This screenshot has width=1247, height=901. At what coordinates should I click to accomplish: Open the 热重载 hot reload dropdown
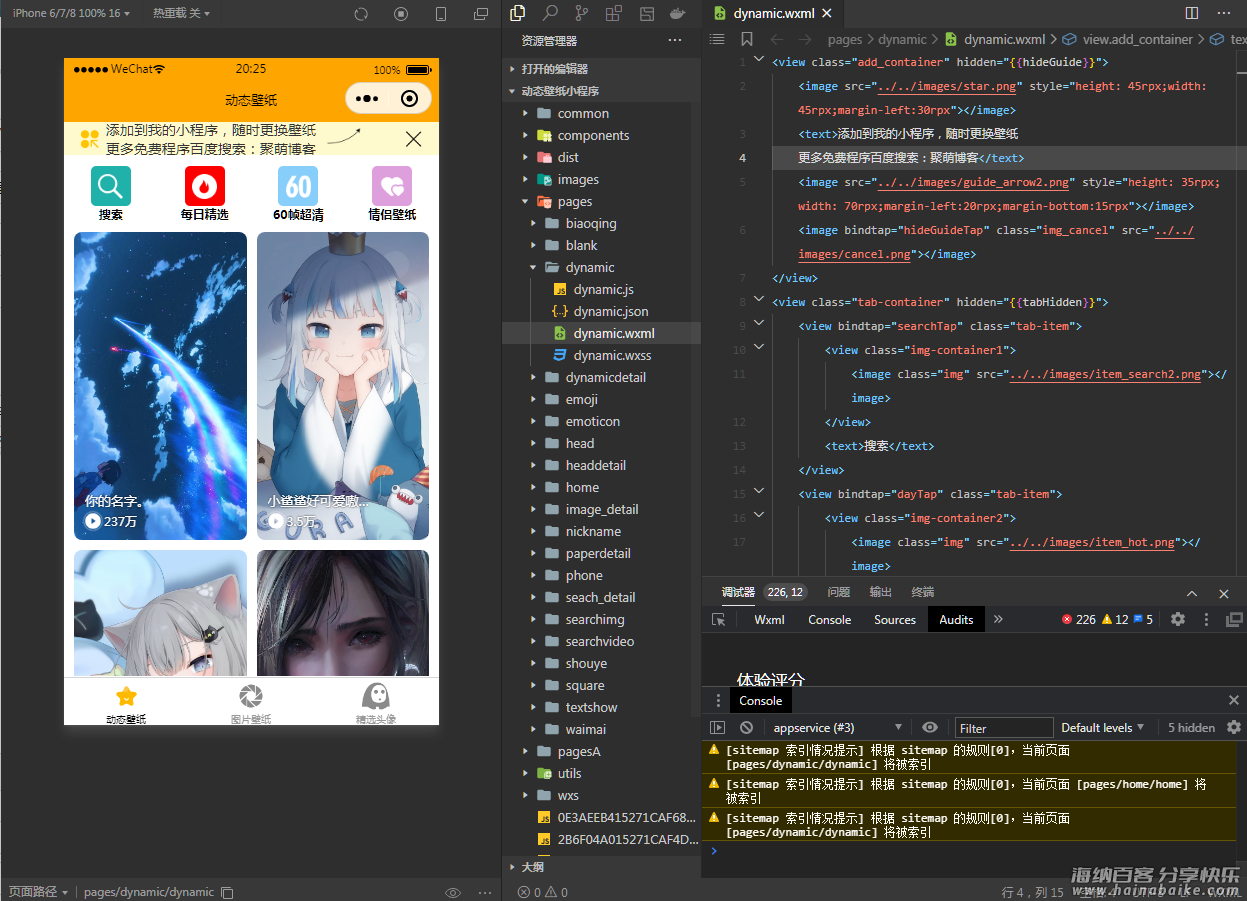coord(182,13)
